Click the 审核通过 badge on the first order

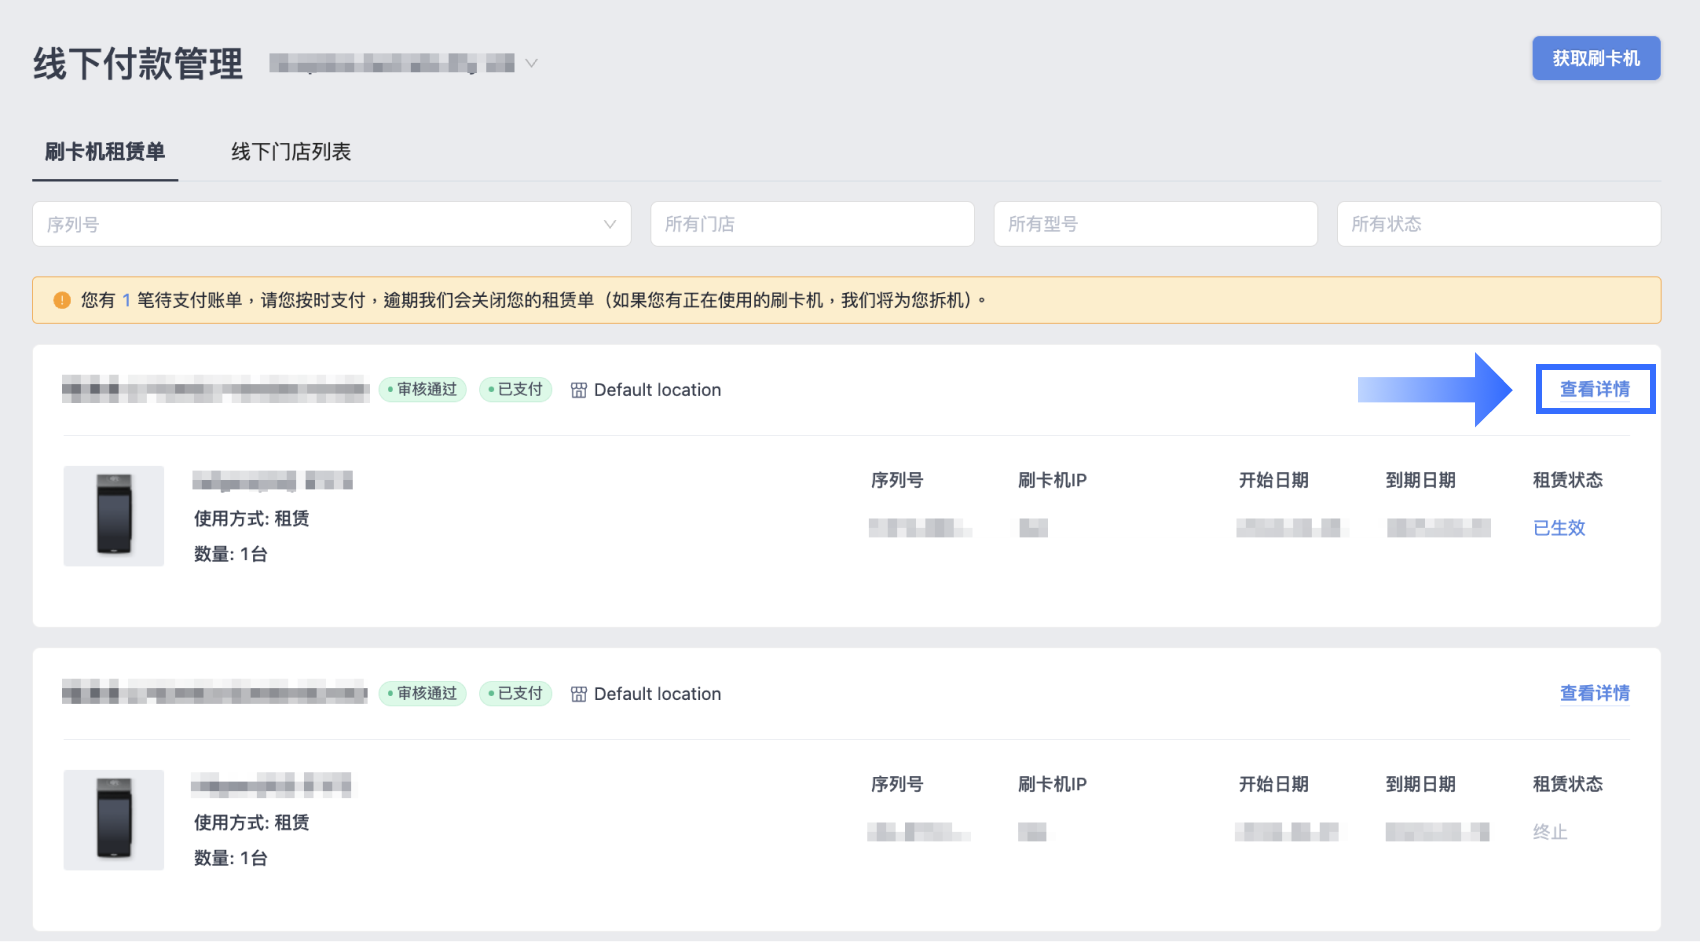(423, 390)
